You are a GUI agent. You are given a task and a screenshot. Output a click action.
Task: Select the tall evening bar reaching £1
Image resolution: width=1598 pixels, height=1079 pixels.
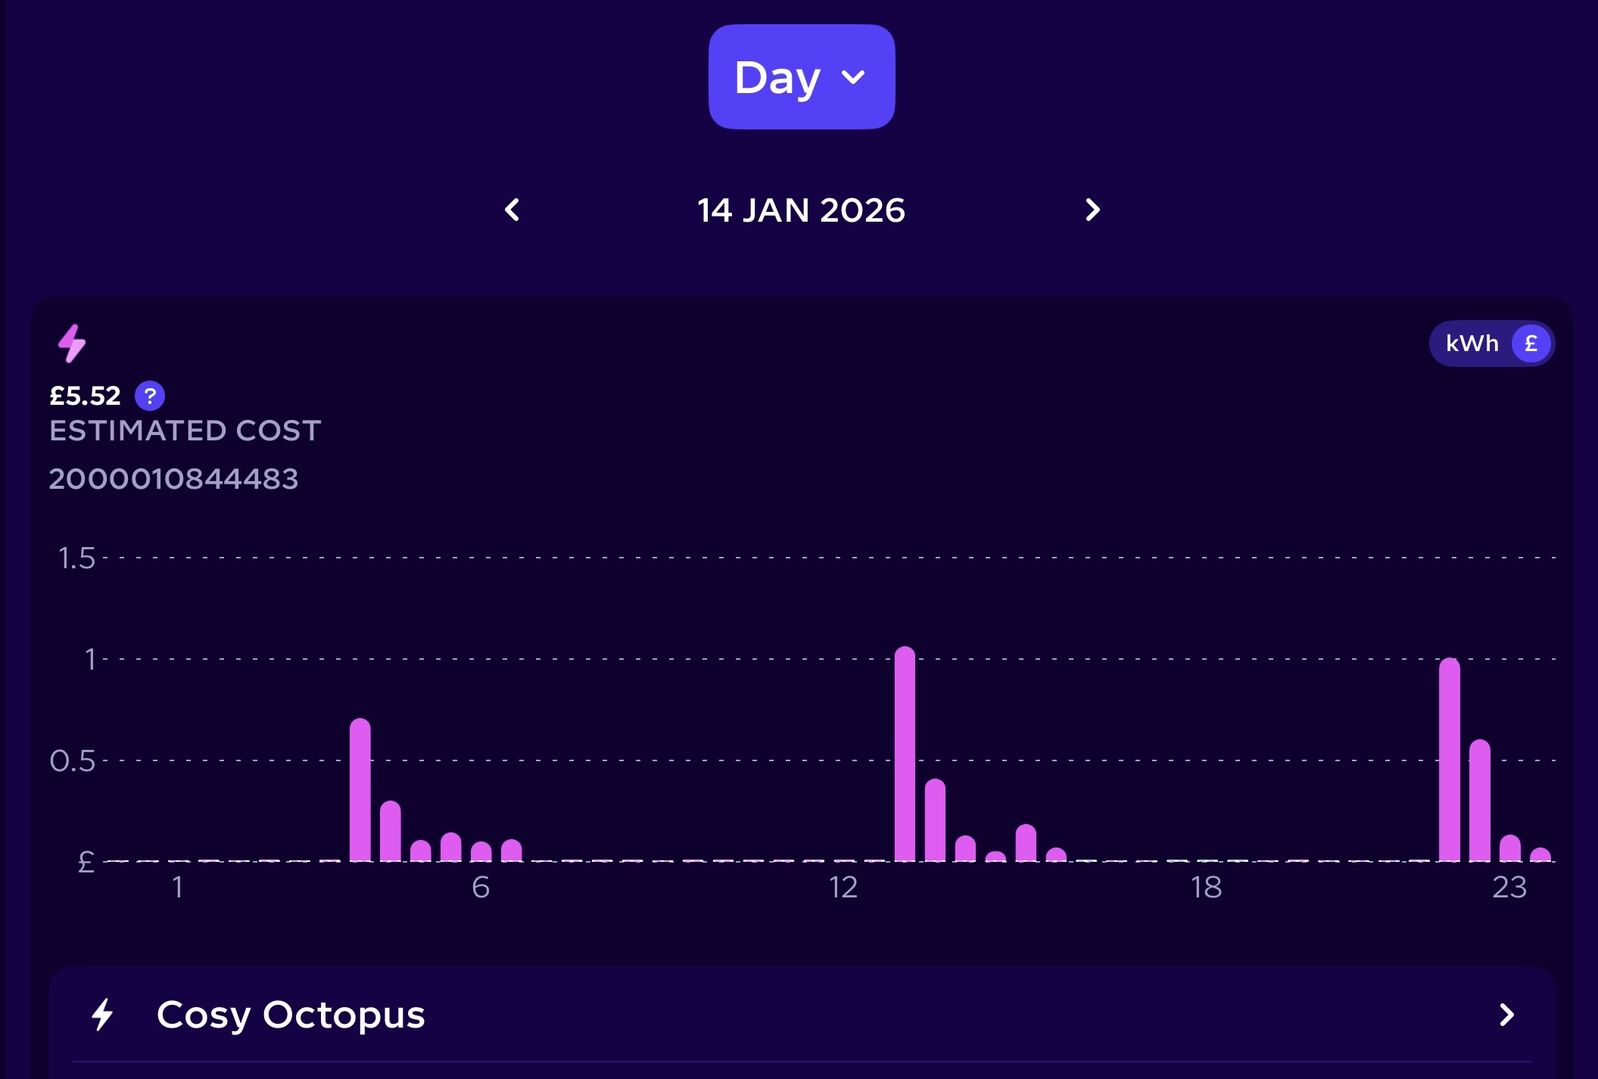click(1449, 760)
